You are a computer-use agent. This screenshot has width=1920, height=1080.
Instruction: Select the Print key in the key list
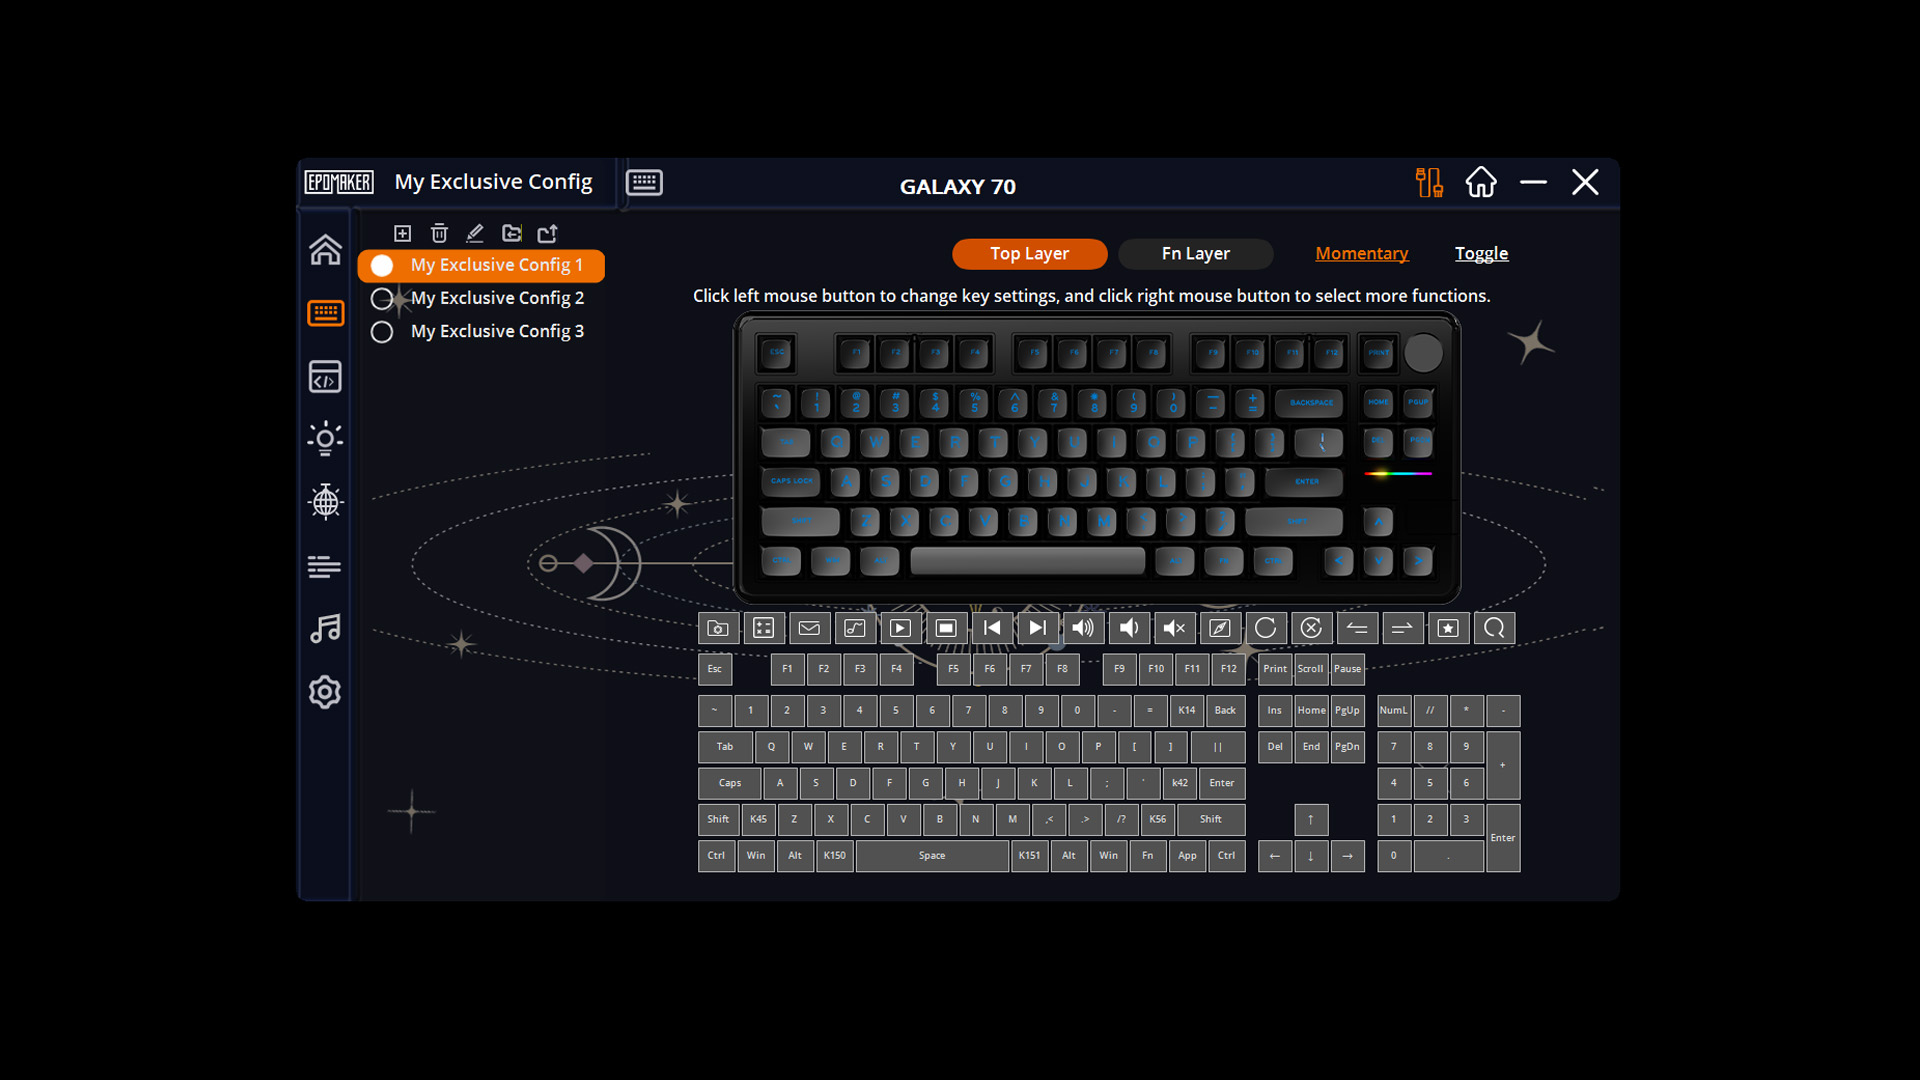pos(1275,669)
